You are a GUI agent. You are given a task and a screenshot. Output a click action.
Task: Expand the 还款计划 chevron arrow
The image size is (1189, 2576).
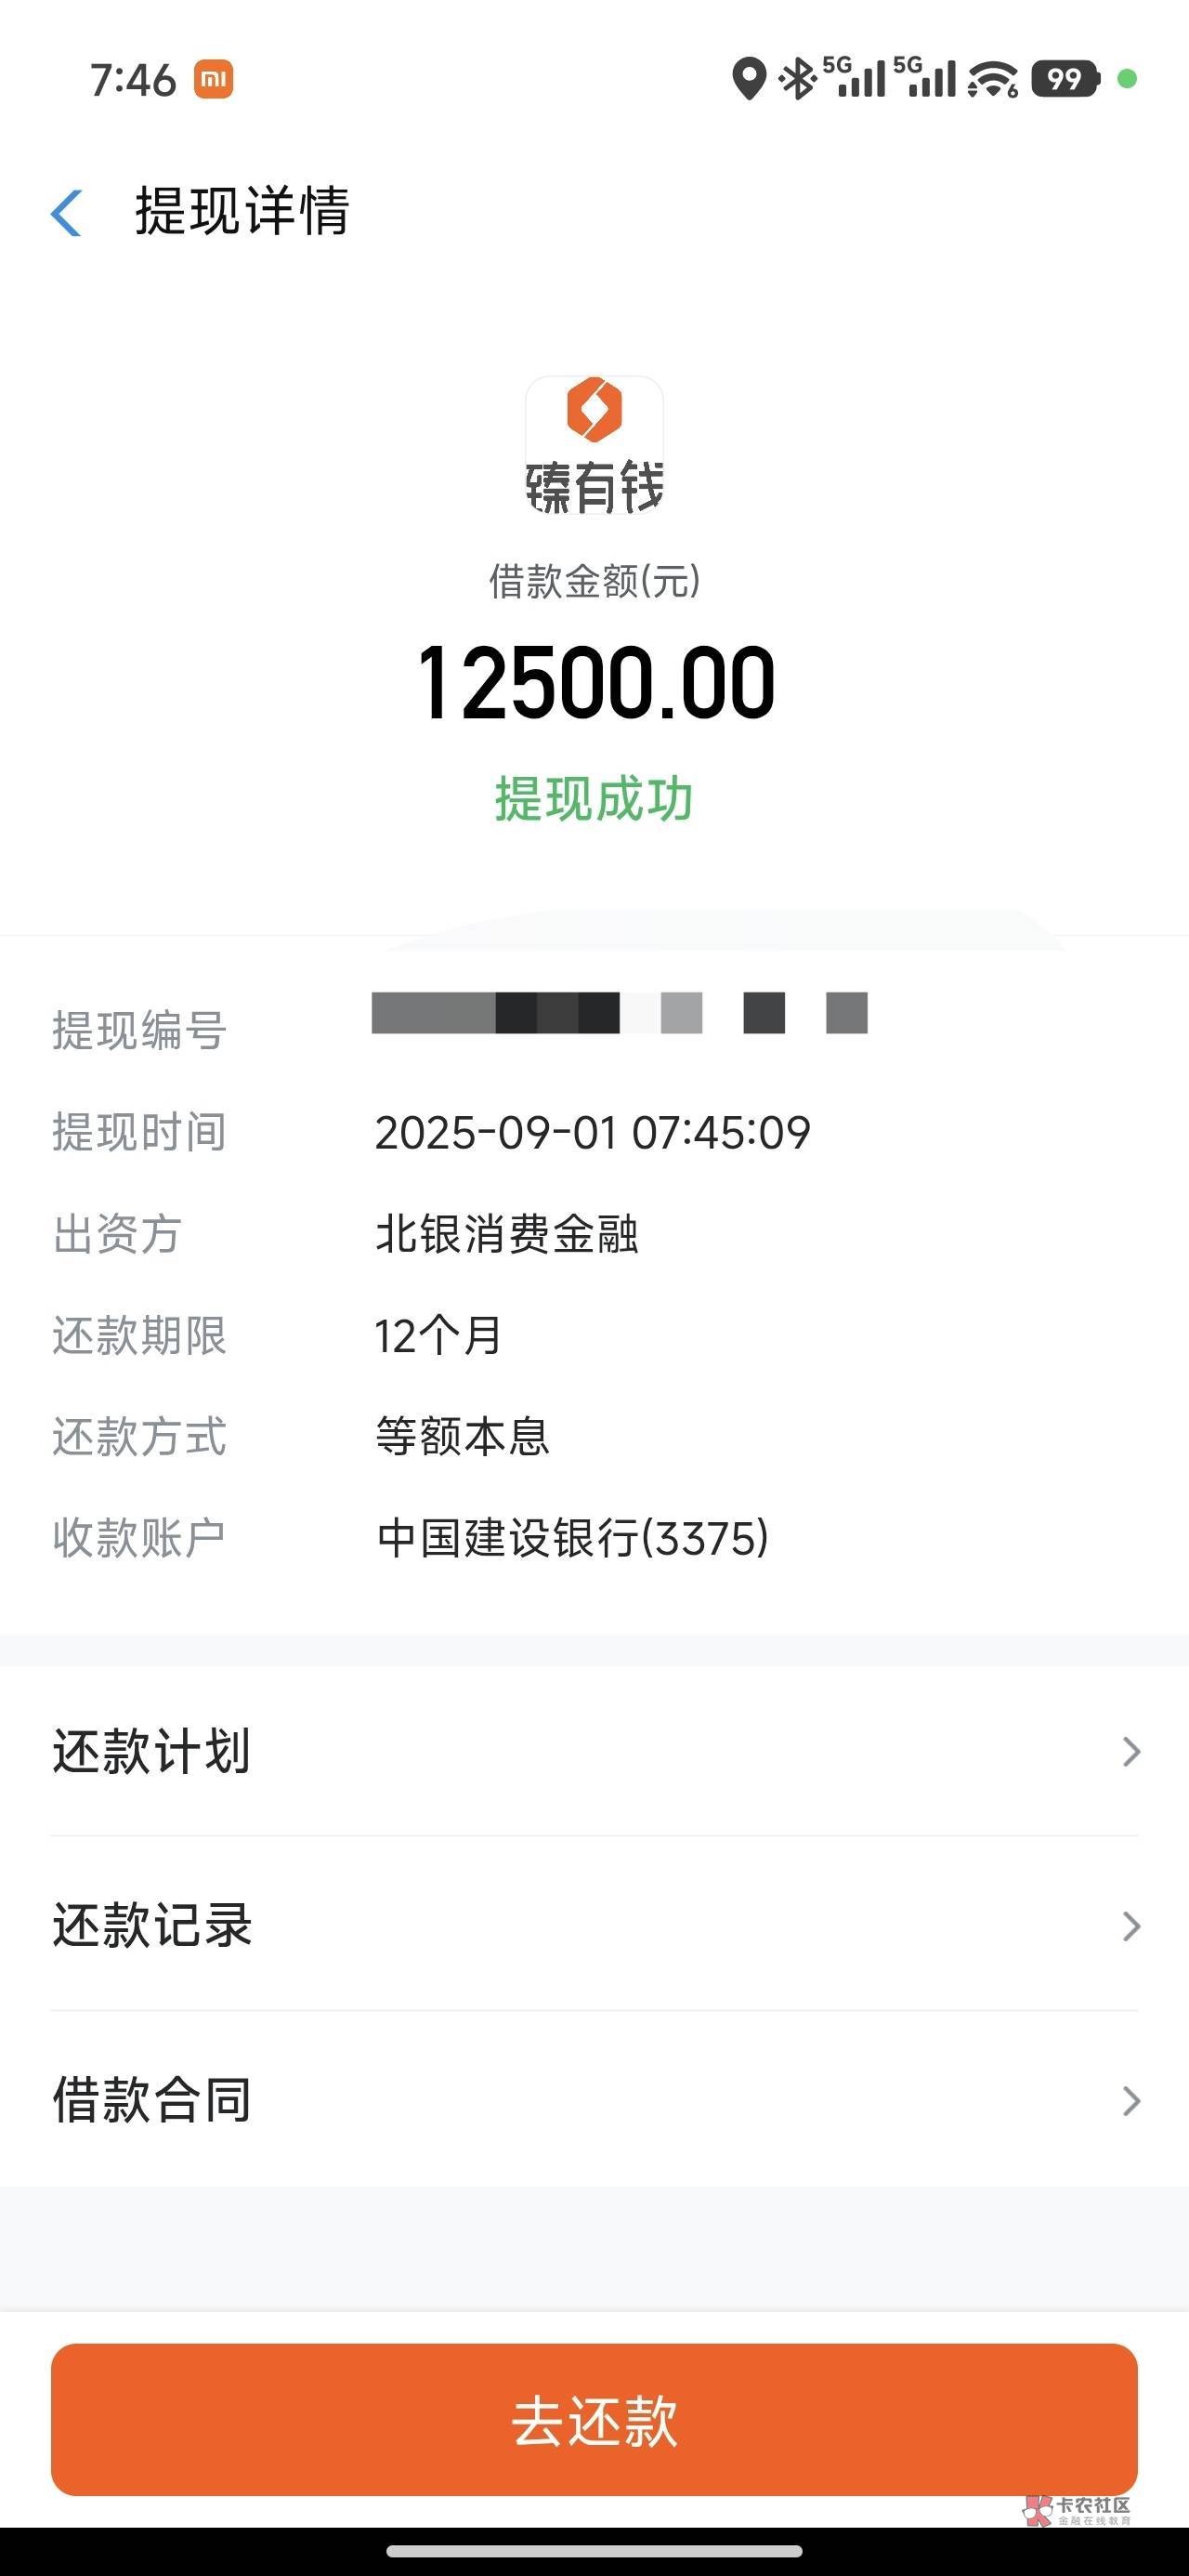tap(1131, 1751)
